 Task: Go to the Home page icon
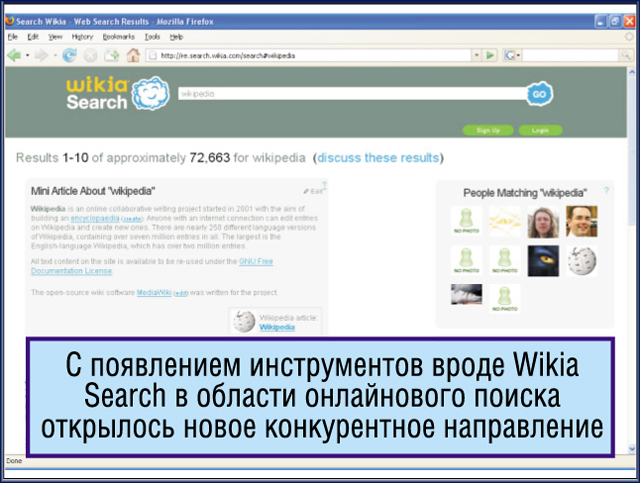[x=133, y=55]
